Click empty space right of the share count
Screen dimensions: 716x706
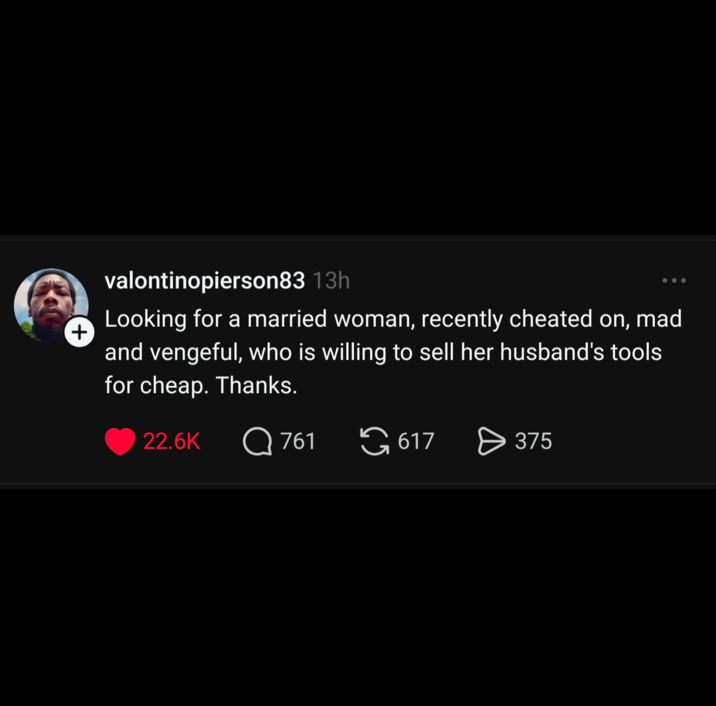pos(630,441)
